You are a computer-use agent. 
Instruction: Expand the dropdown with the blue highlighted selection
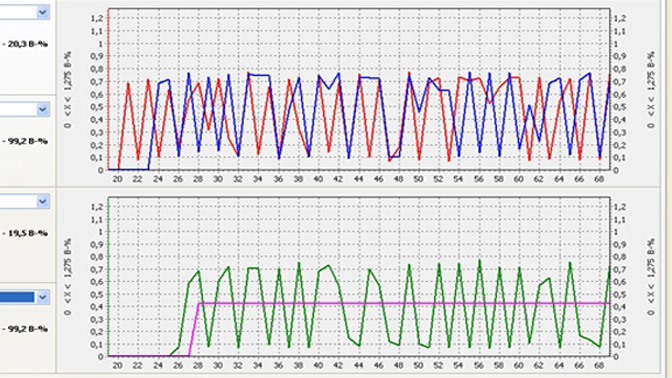pyautogui.click(x=42, y=297)
